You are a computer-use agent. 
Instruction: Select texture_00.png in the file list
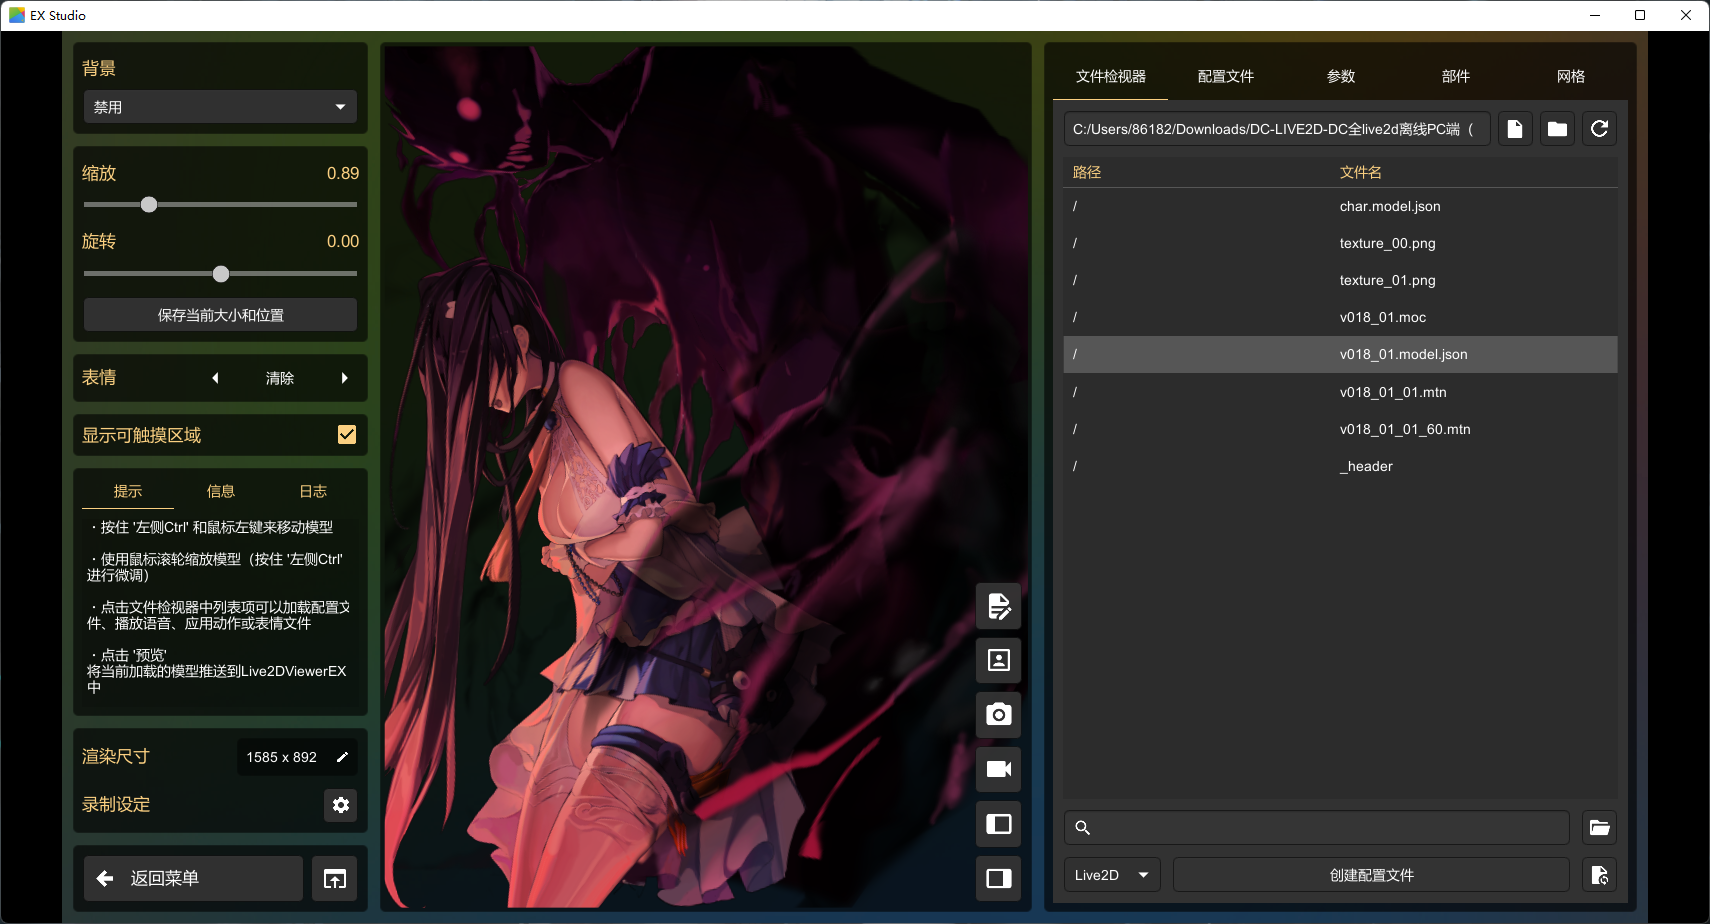point(1340,243)
